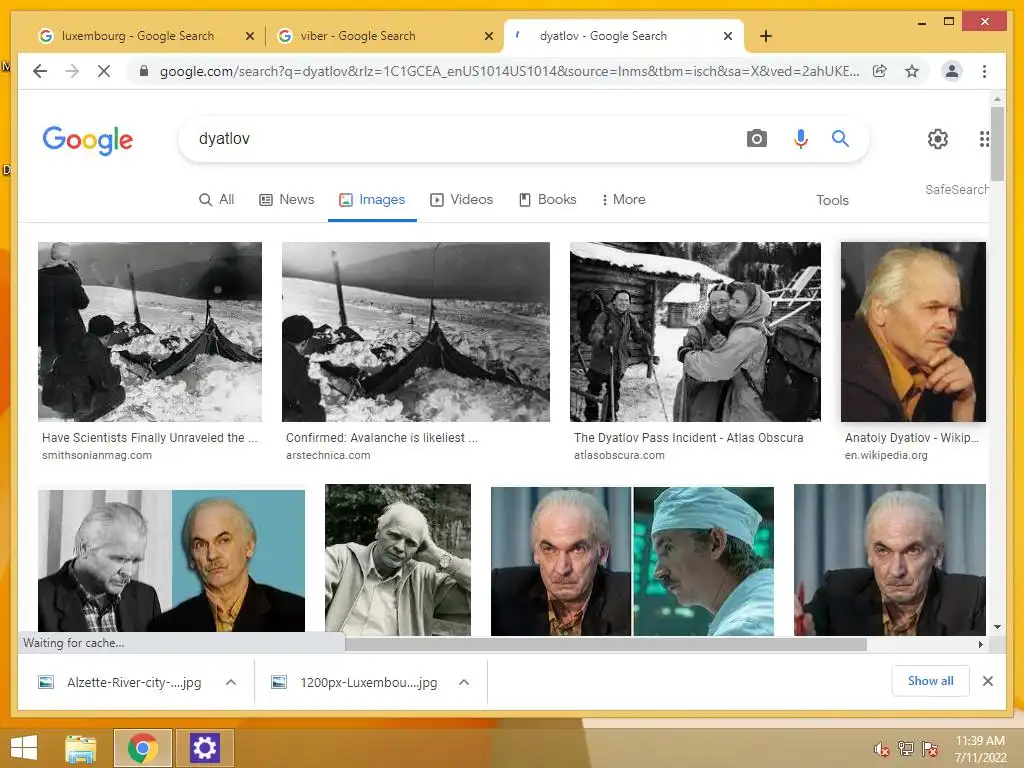The height and width of the screenshot is (768, 1024).
Task: Click the Action Center flag tray icon
Action: pos(929,749)
